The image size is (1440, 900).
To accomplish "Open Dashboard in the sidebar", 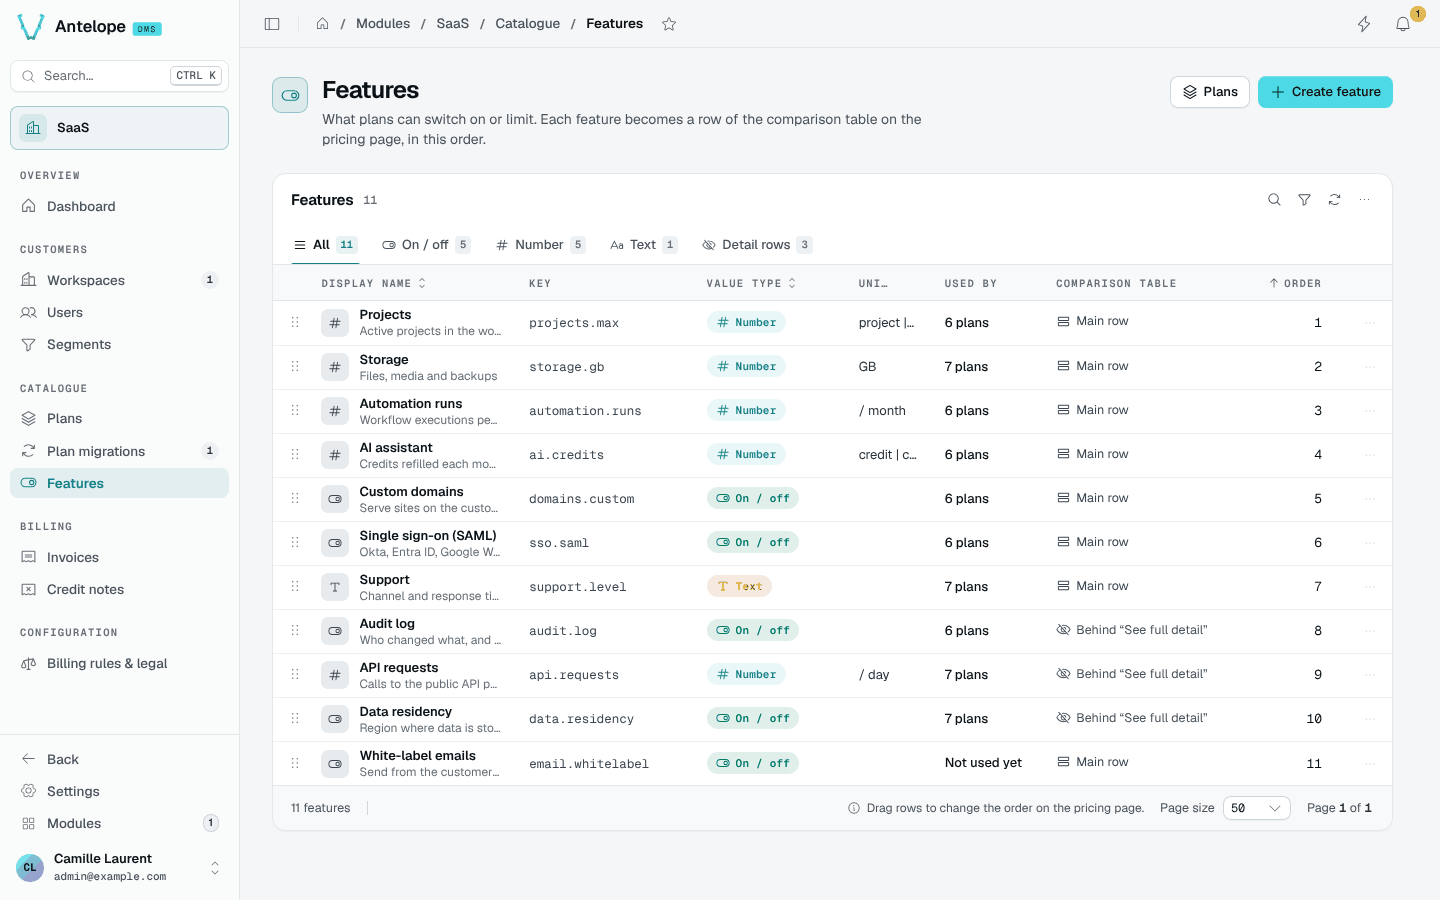I will tap(119, 206).
